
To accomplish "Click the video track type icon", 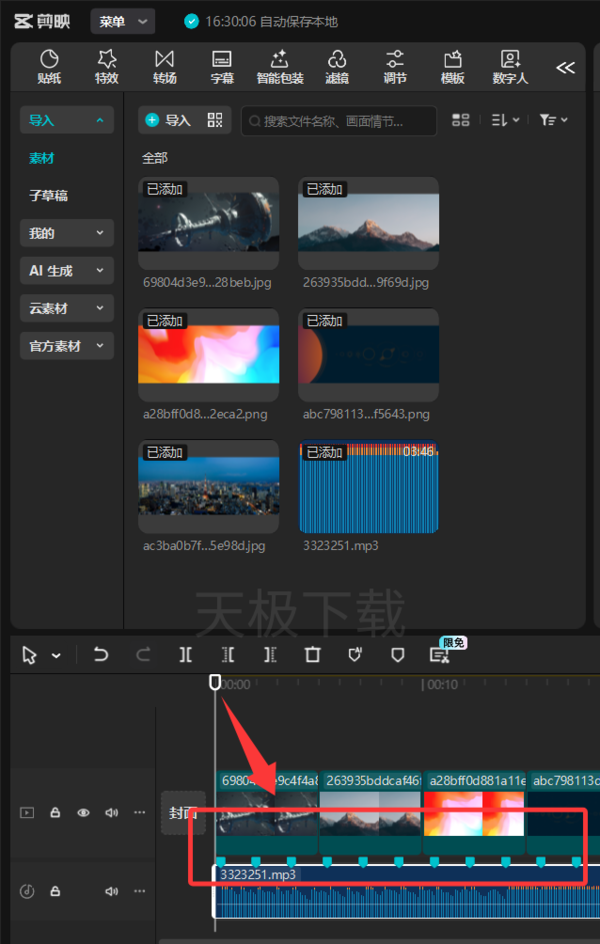I will click(x=27, y=813).
